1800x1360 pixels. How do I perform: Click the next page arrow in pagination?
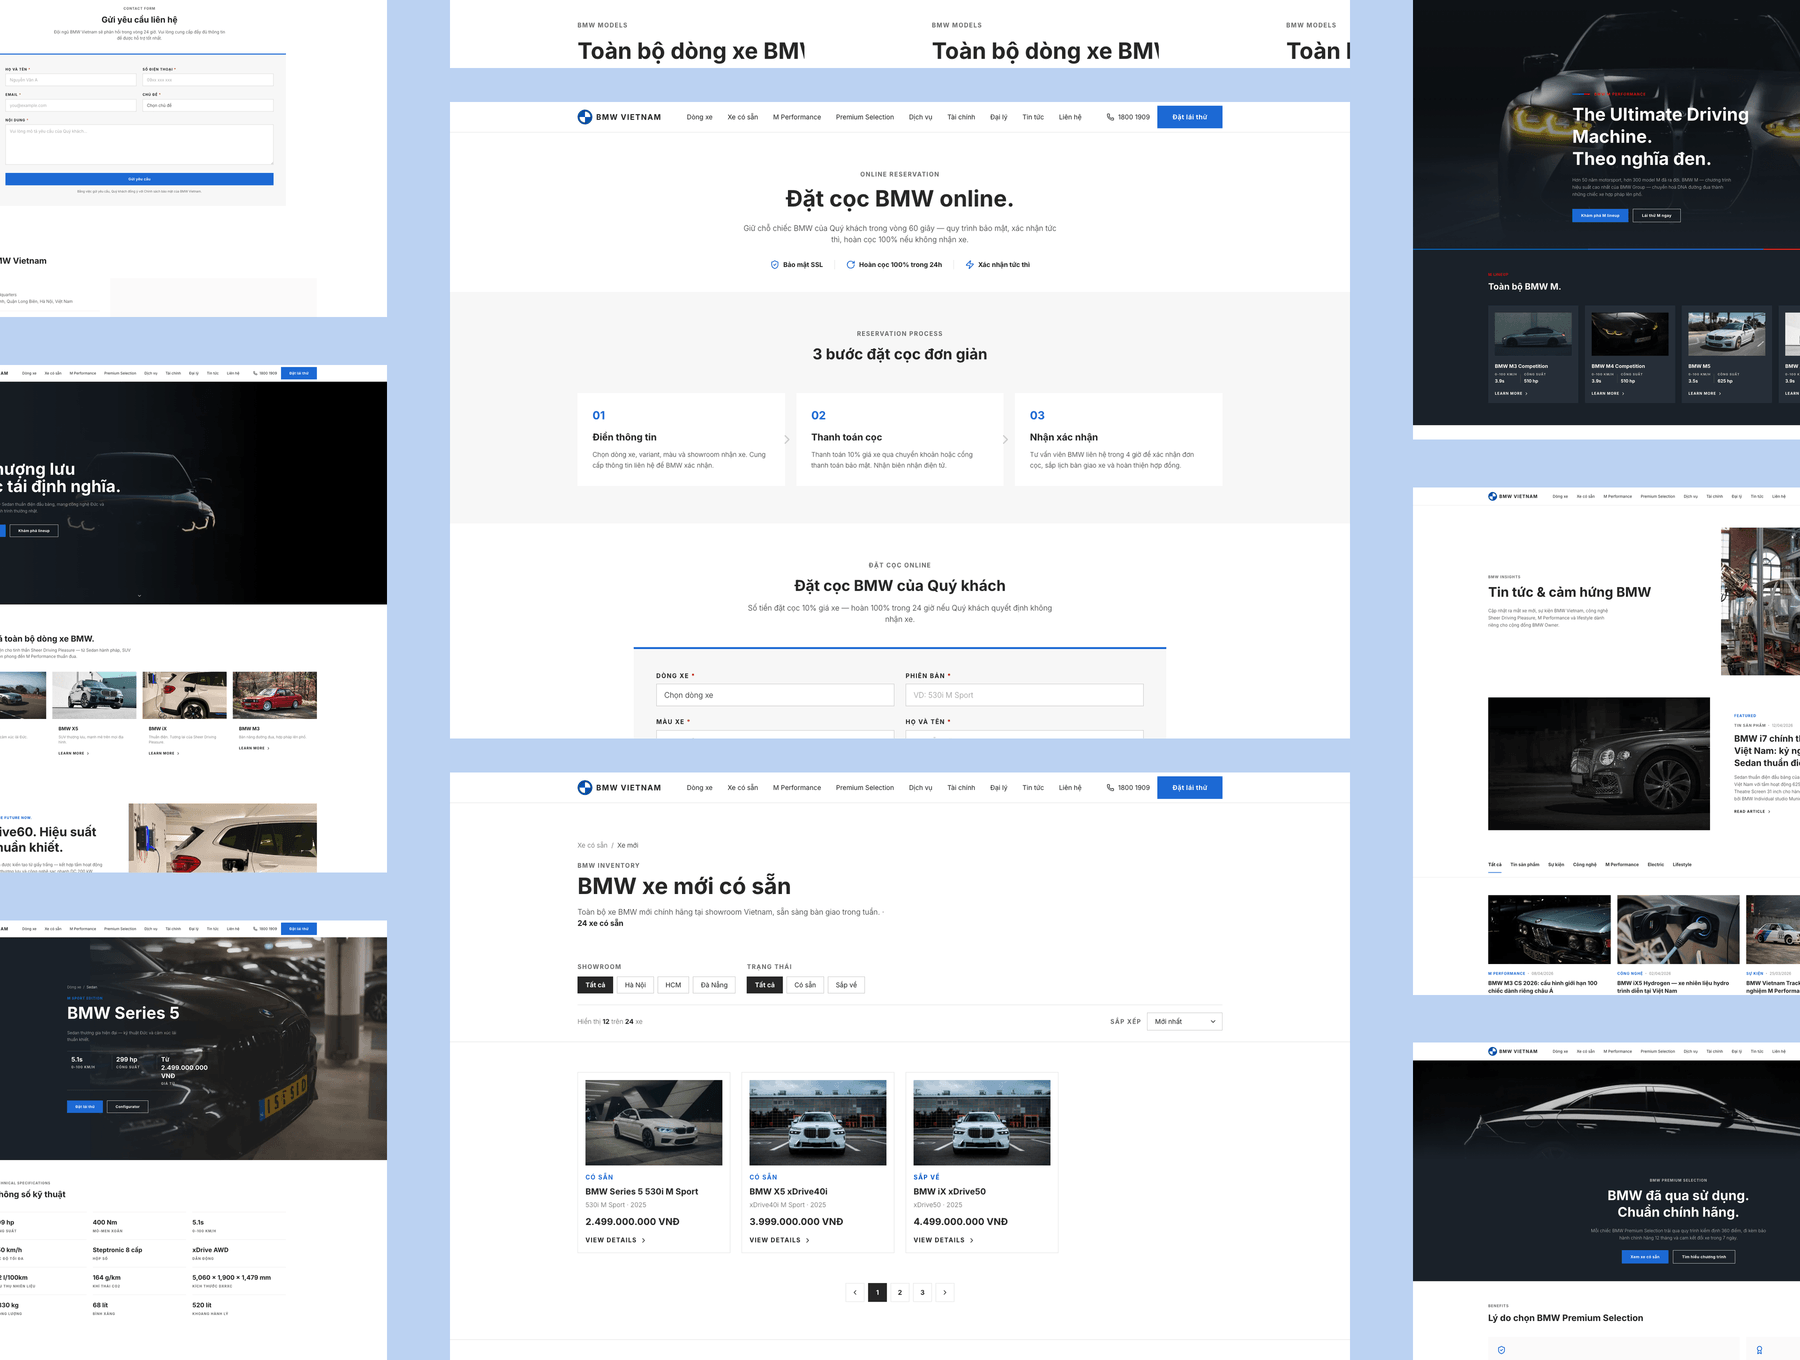(x=945, y=1292)
